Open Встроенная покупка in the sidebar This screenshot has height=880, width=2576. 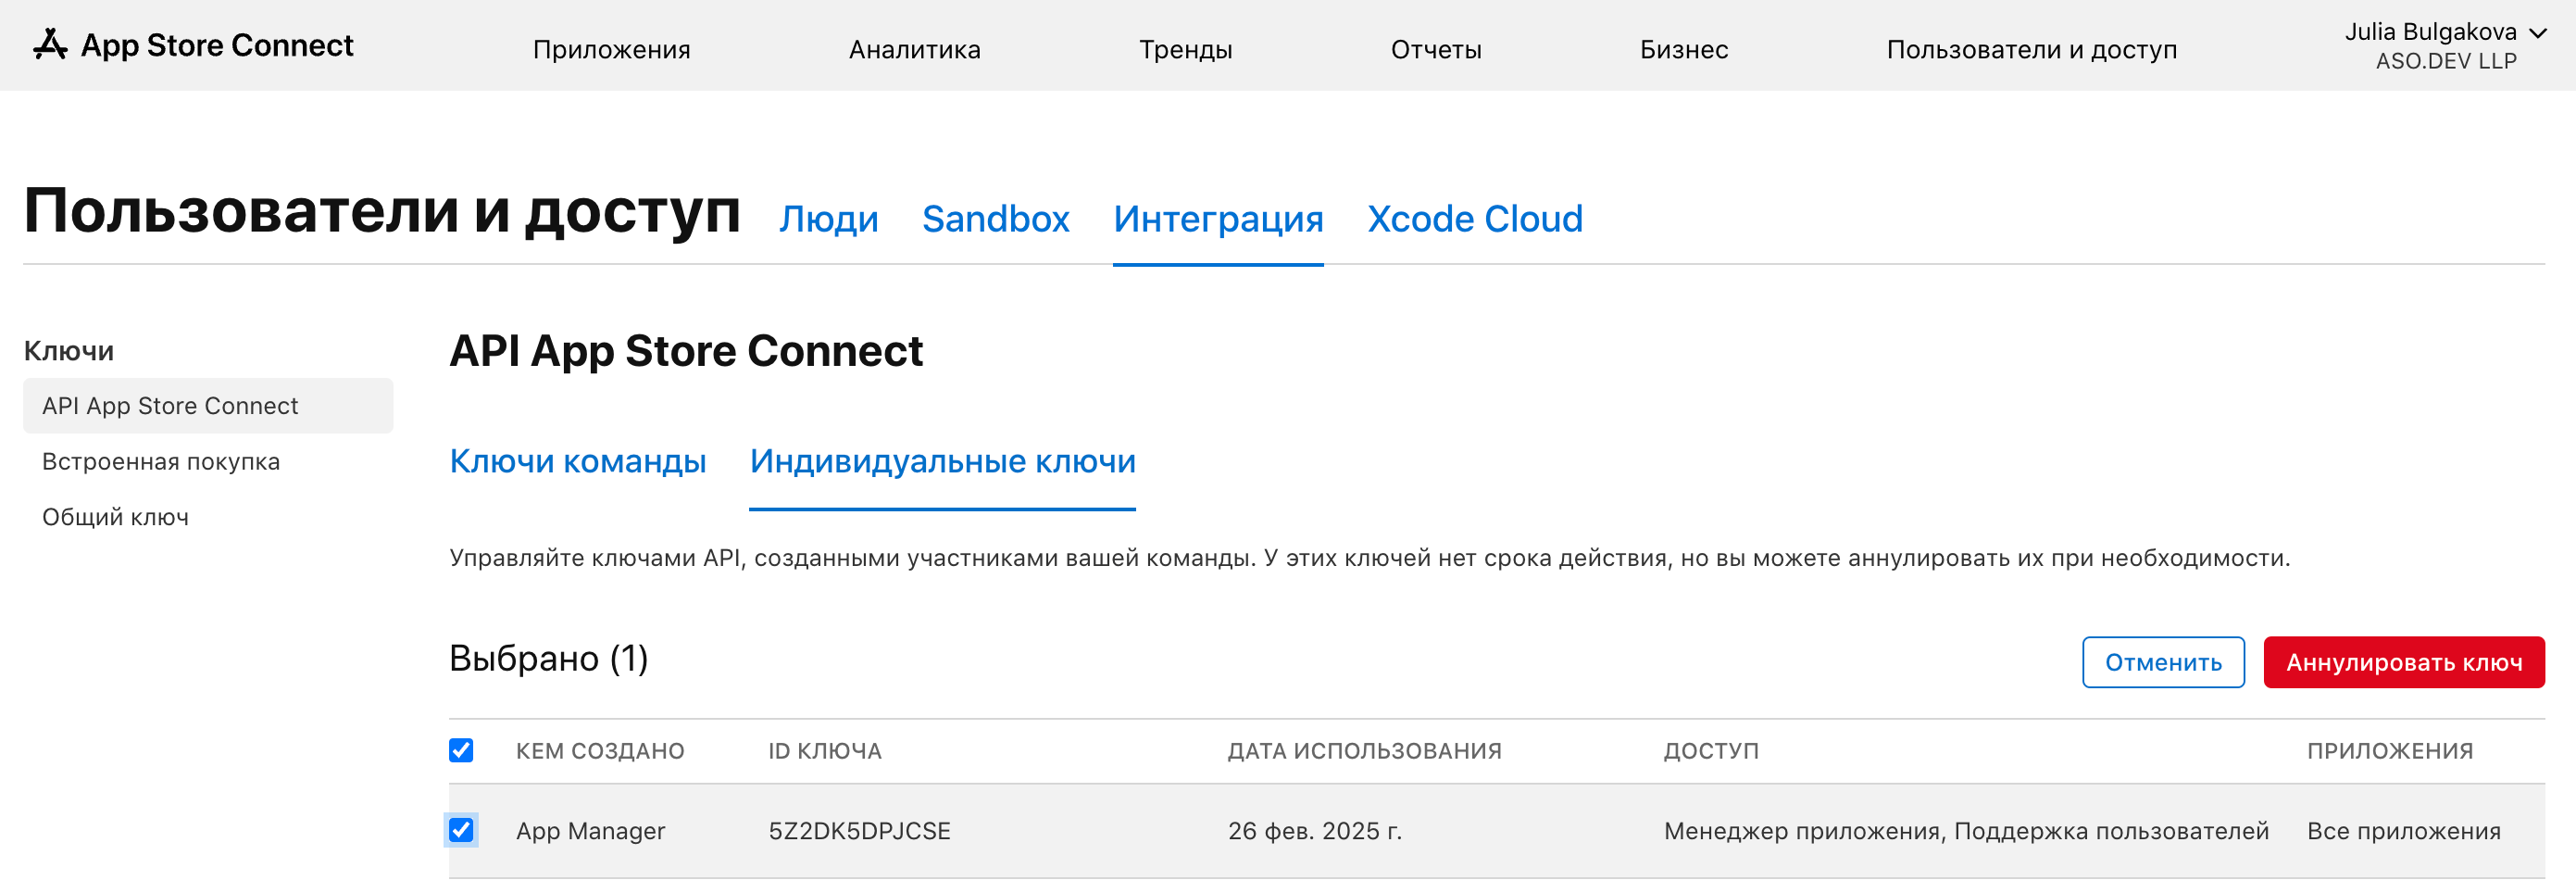(160, 461)
